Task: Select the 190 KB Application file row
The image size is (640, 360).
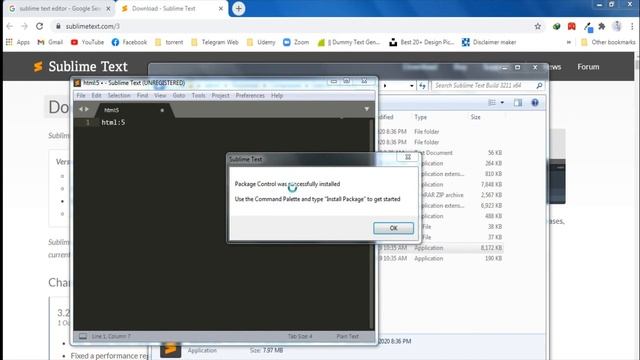Action: coord(440,258)
